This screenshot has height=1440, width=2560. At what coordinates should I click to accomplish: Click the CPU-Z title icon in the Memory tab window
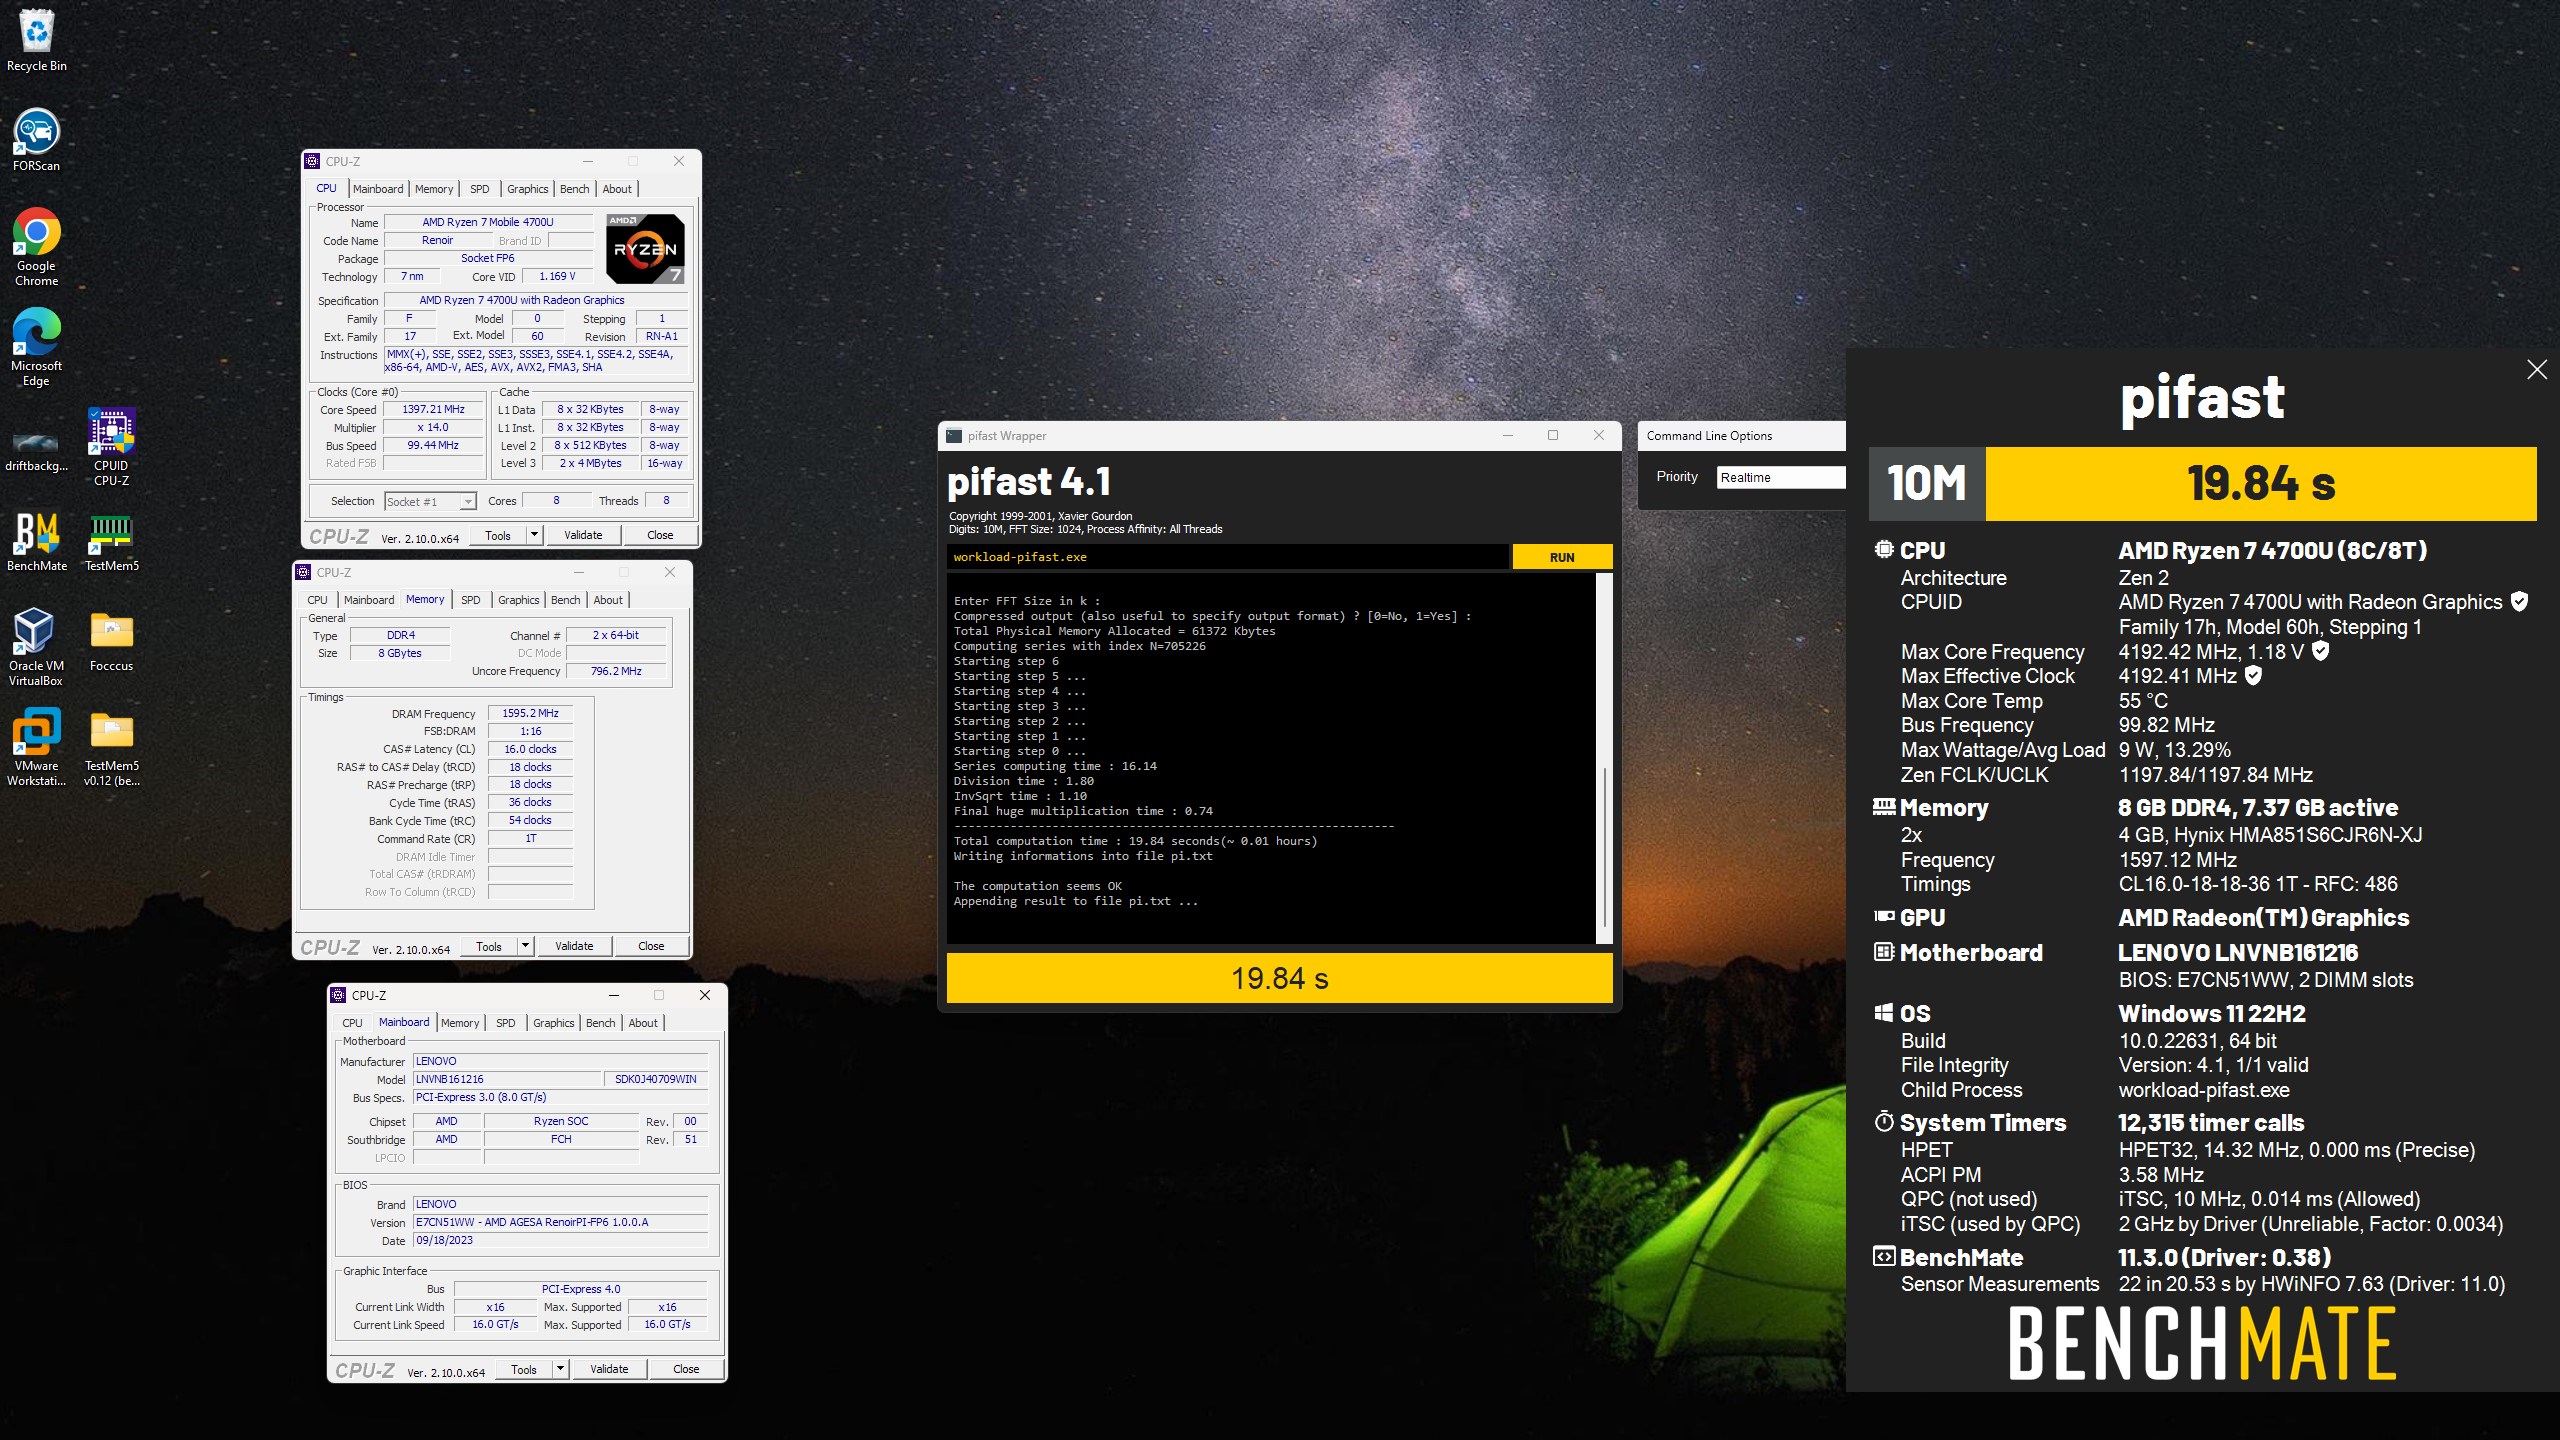[x=304, y=572]
